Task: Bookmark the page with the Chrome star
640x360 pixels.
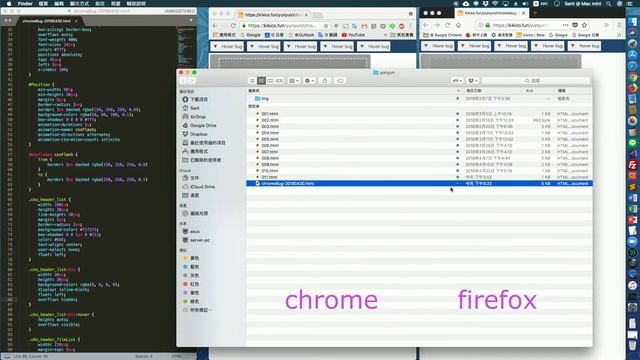Action: coord(326,26)
